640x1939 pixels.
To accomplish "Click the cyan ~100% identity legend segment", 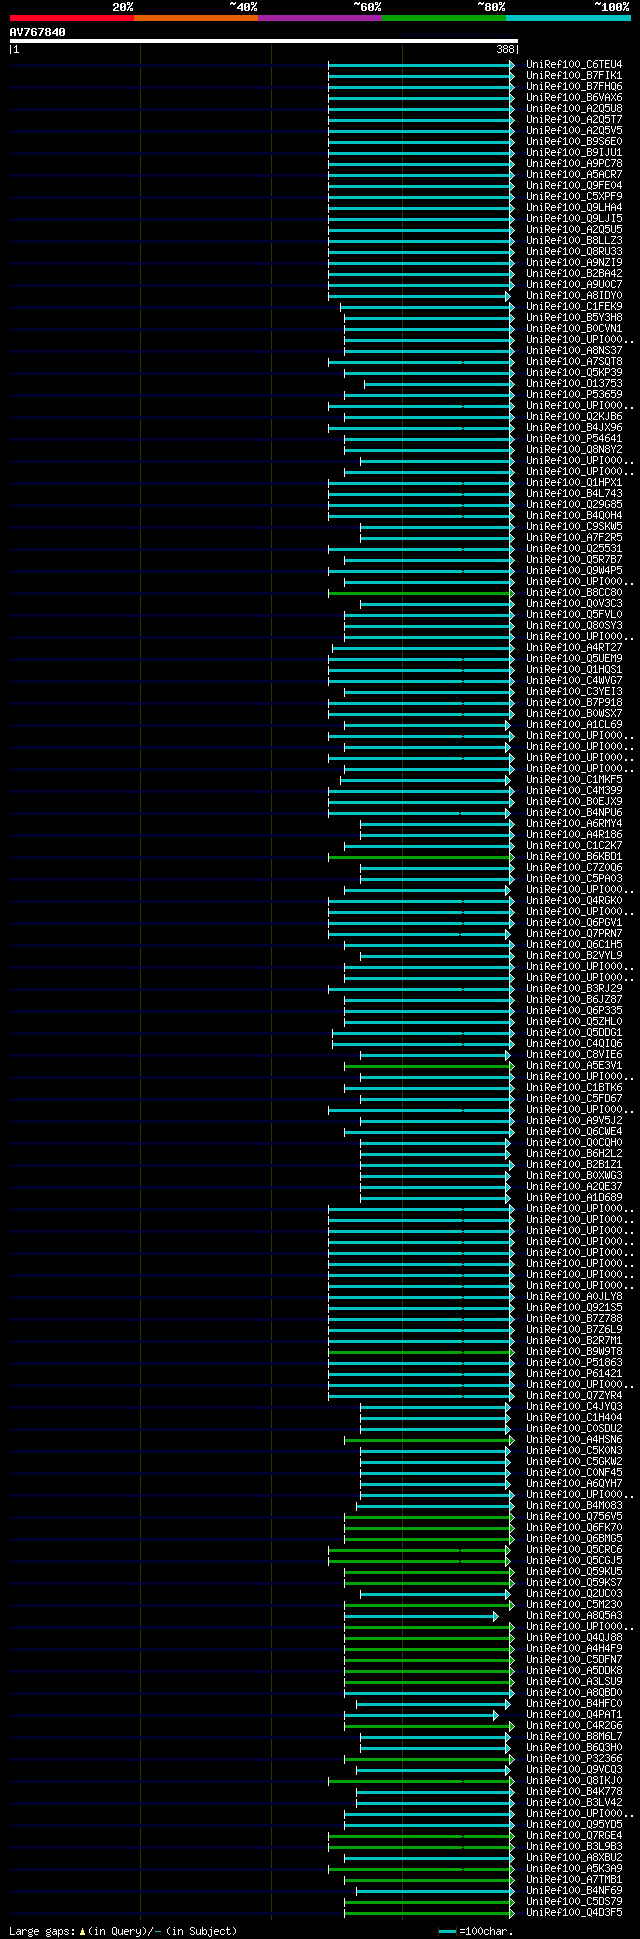I will coord(567,17).
